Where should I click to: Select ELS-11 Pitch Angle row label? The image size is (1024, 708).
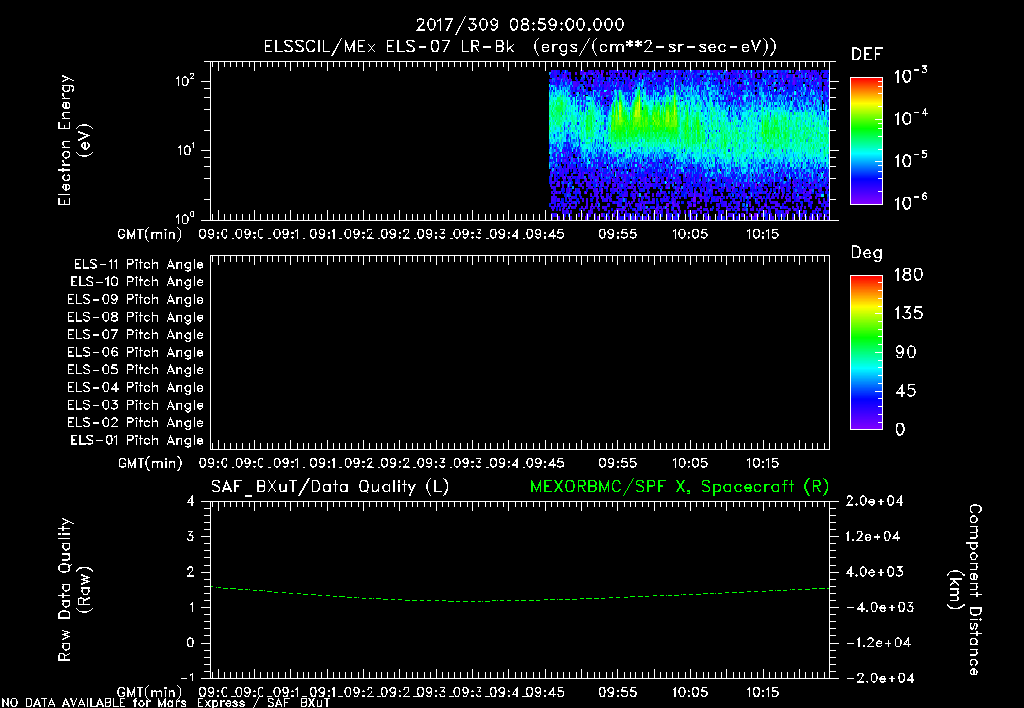point(138,265)
